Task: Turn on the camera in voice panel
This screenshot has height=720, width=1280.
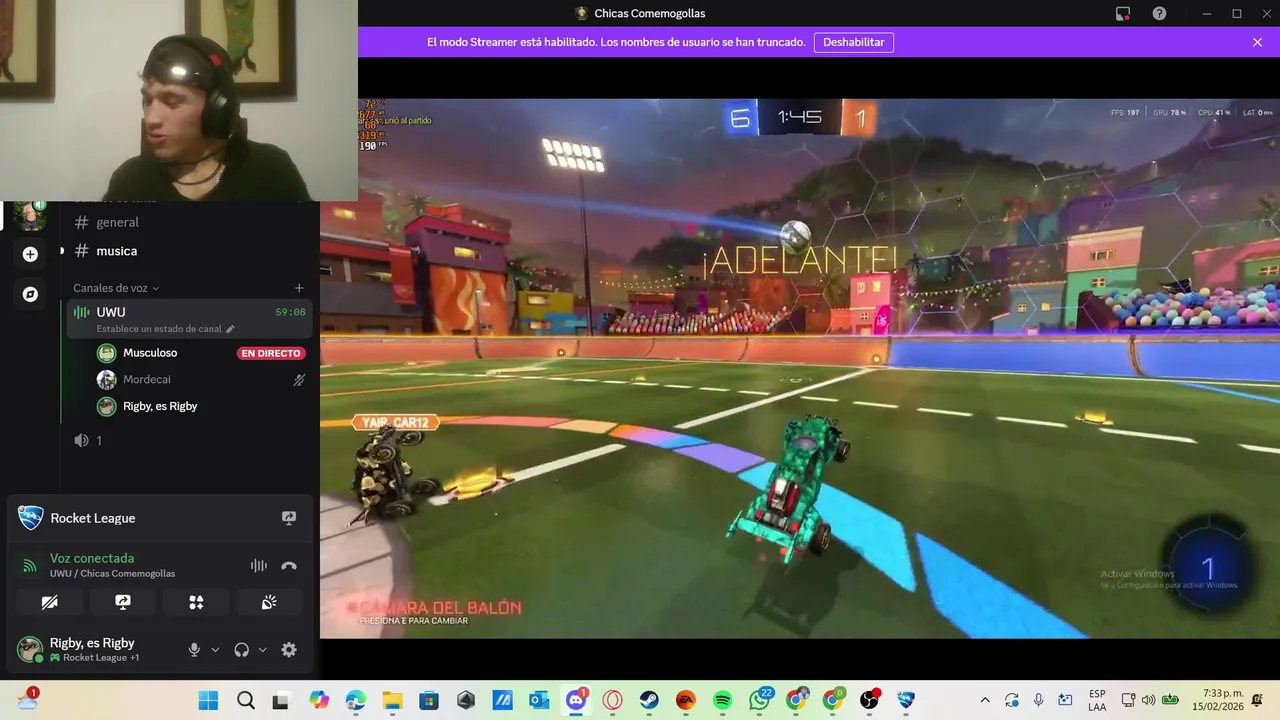Action: (49, 602)
